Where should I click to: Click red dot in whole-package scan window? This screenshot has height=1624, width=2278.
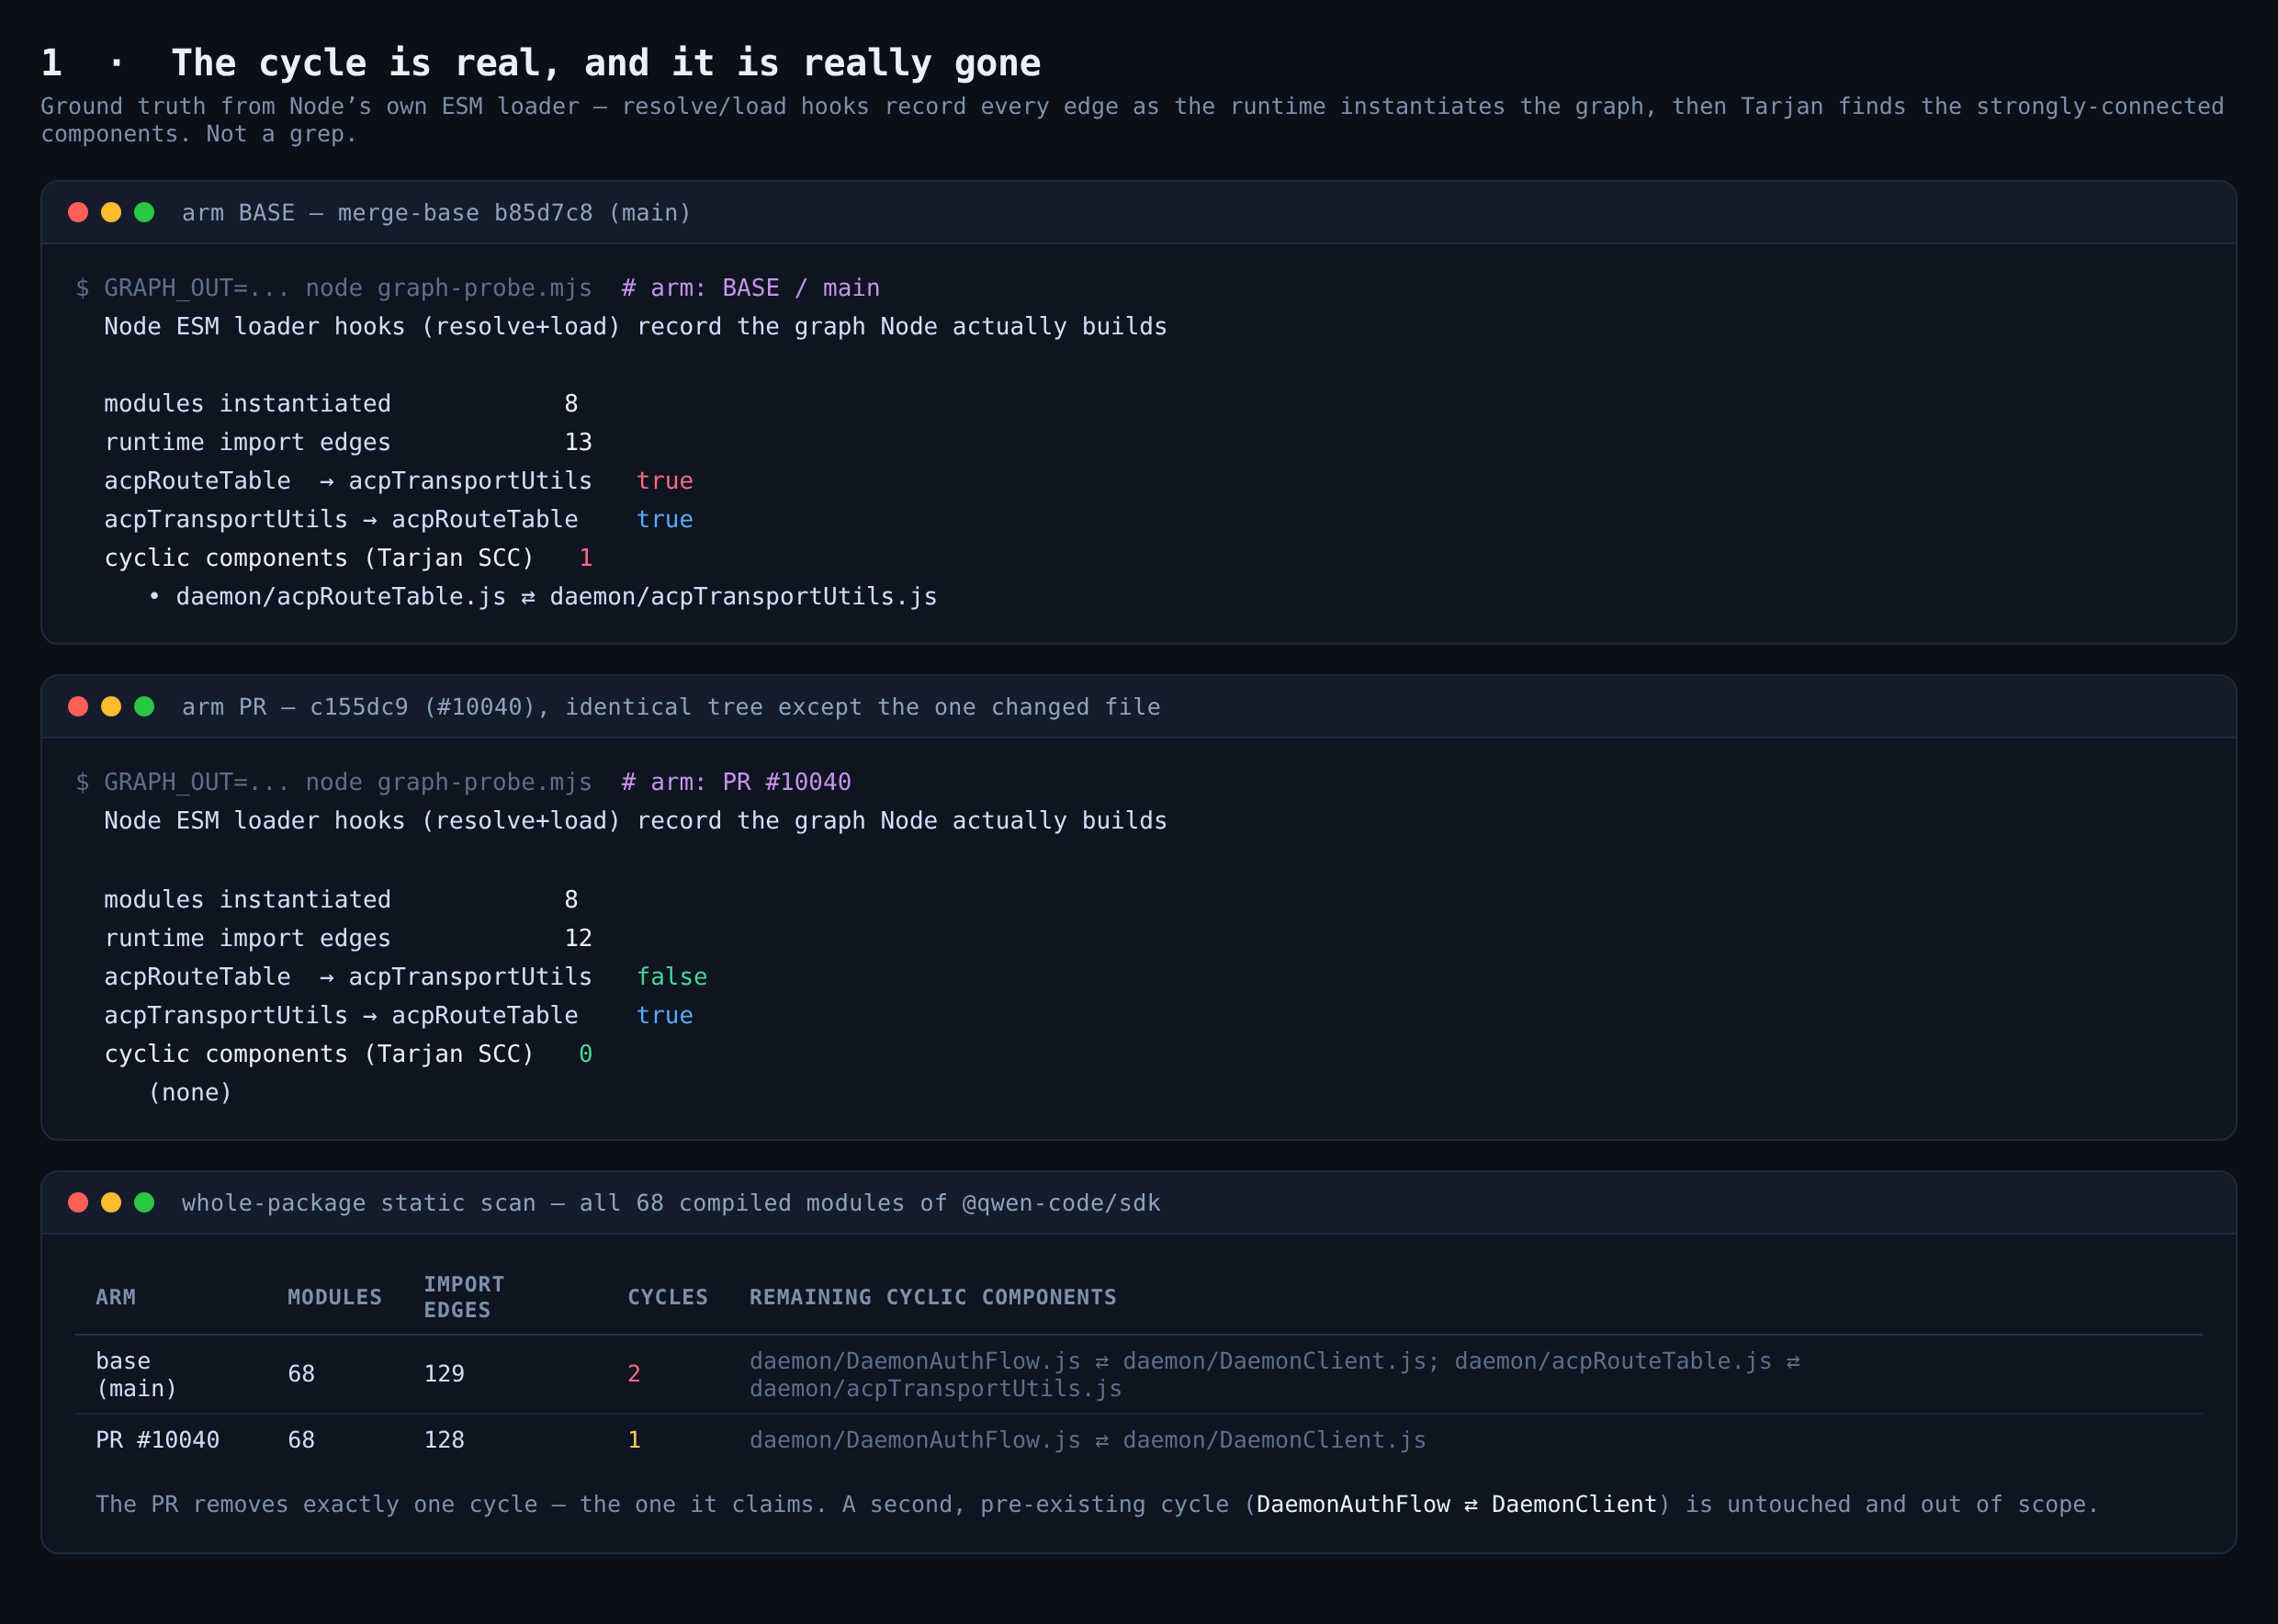click(78, 1202)
